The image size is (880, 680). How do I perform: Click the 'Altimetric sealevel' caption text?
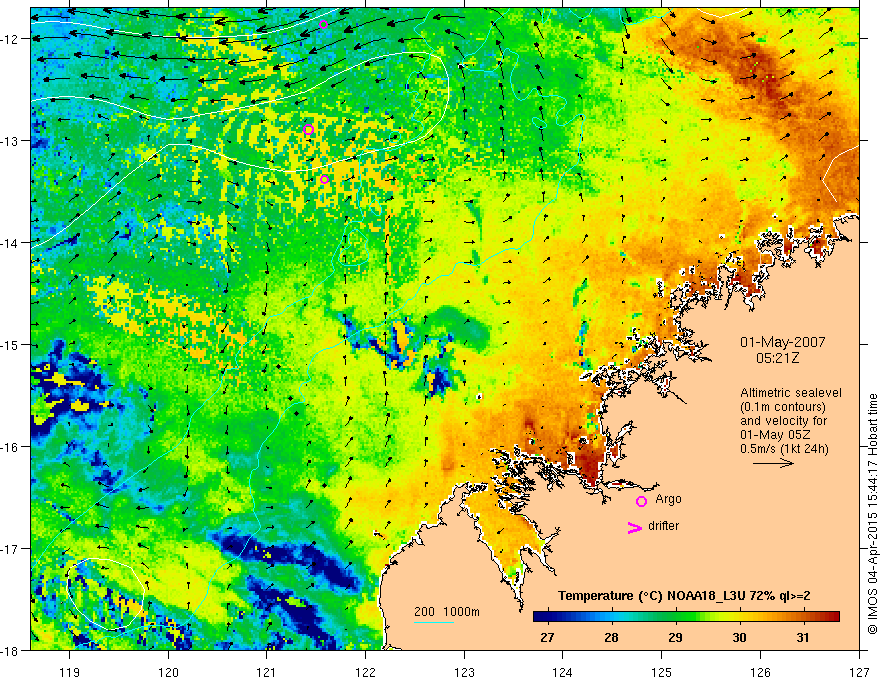pyautogui.click(x=791, y=393)
